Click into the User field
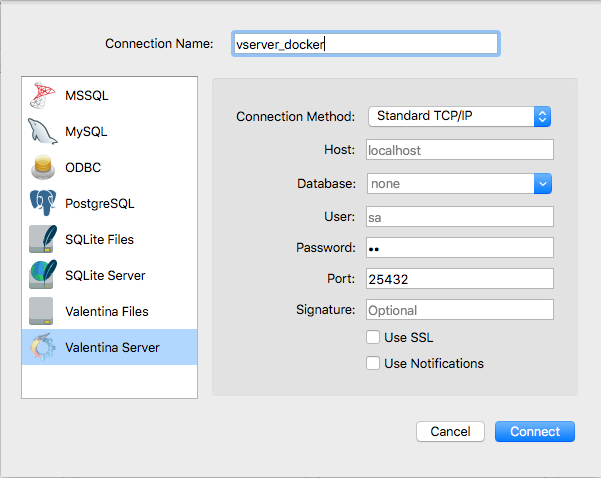Screen dimensions: 601x478 pos(460,217)
